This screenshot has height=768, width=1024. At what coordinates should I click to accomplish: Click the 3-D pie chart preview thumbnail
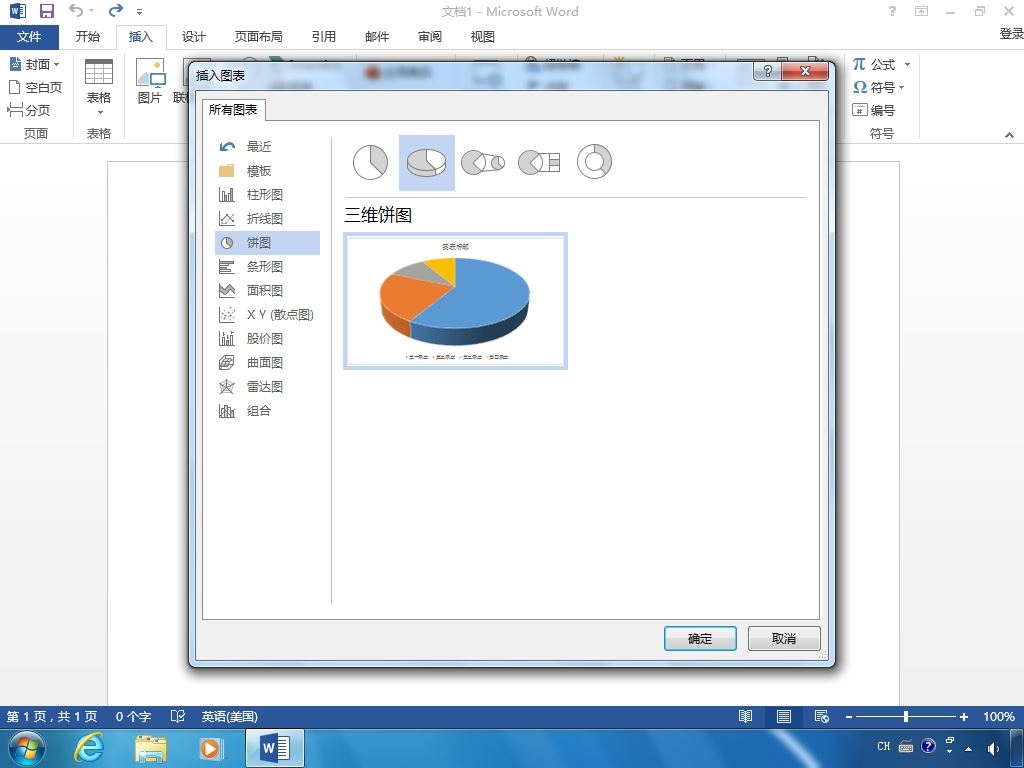455,301
